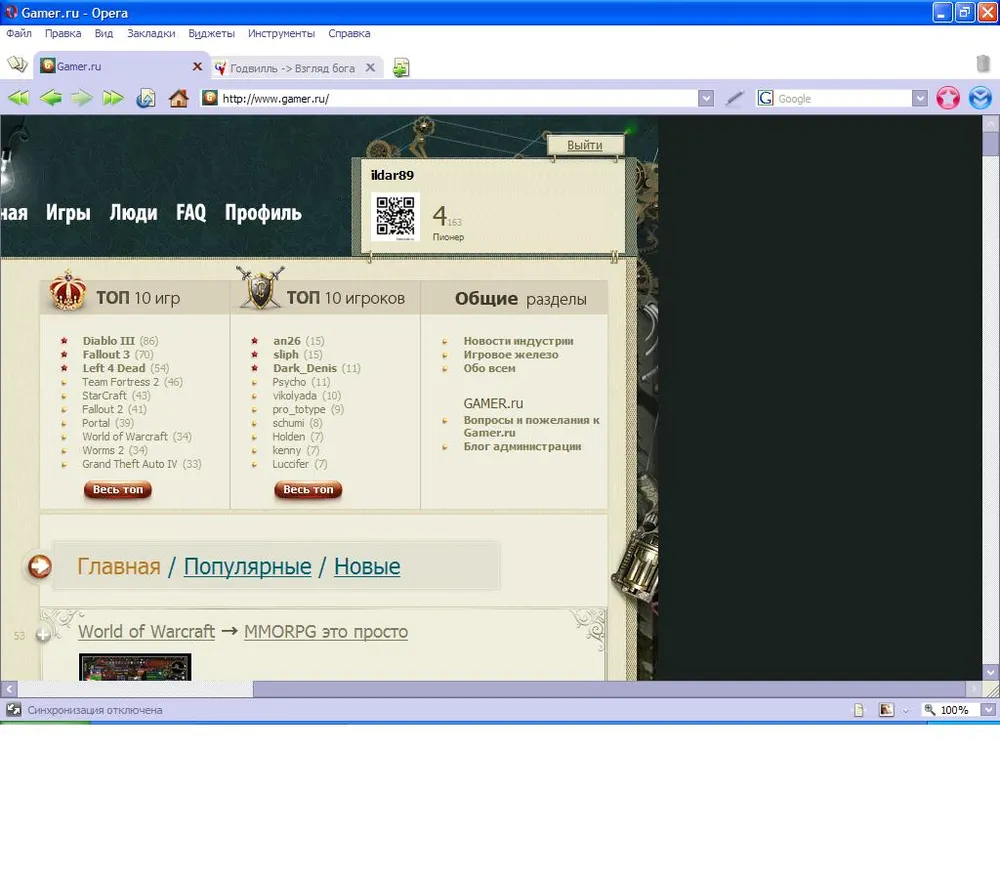Reload the page with the reload icon

coord(145,98)
